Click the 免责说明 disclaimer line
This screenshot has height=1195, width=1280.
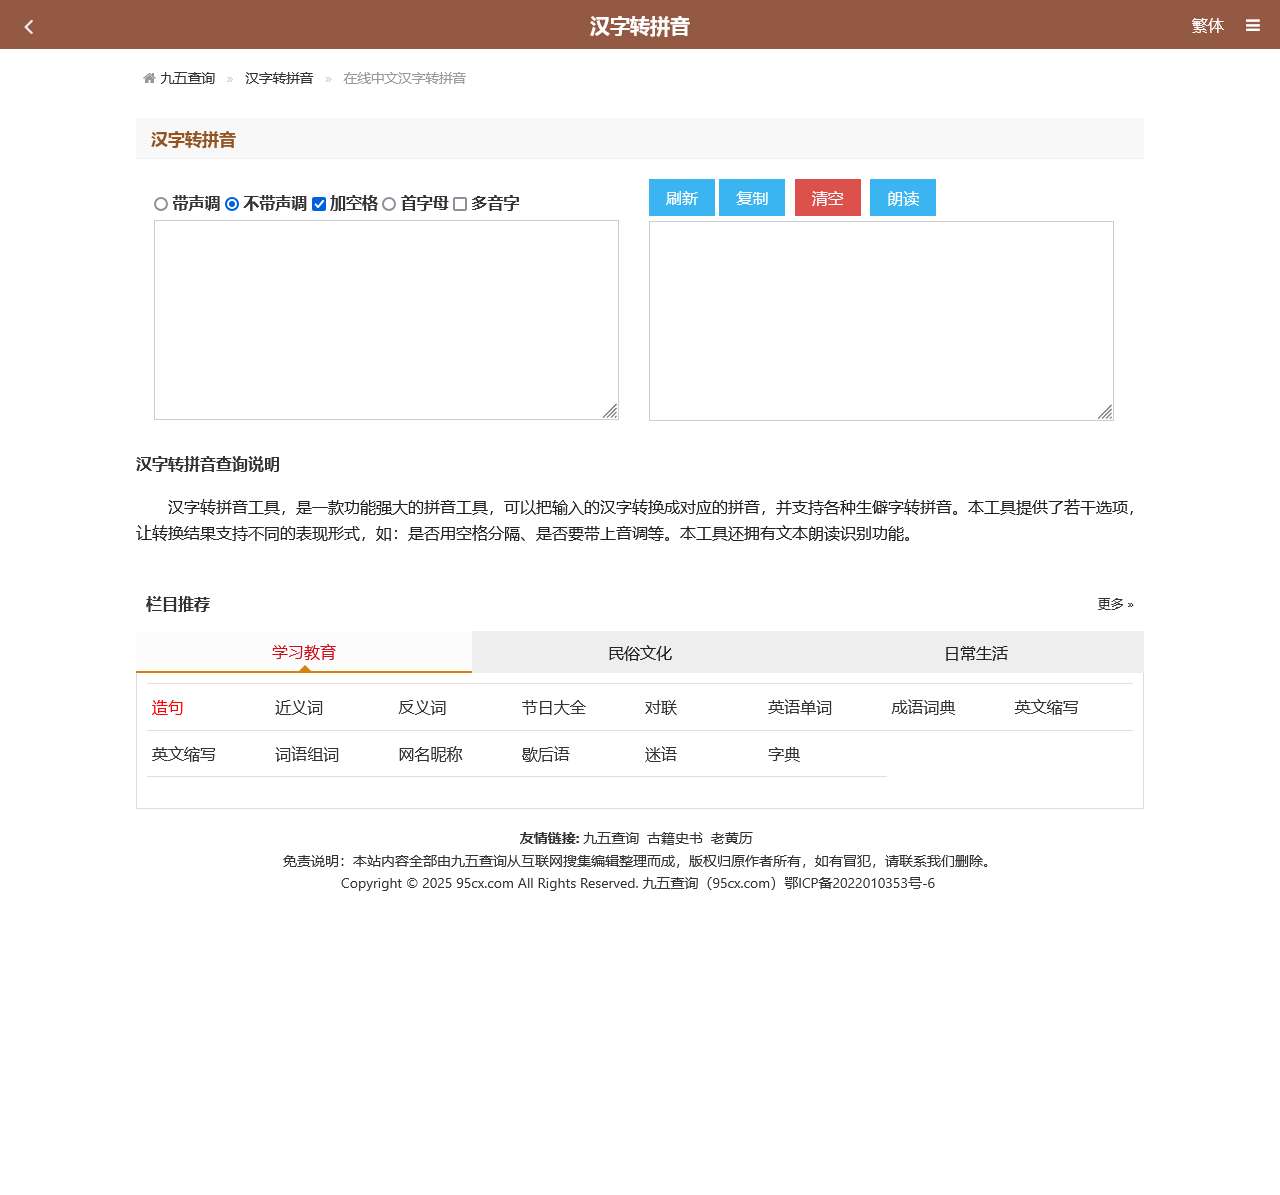pos(639,861)
